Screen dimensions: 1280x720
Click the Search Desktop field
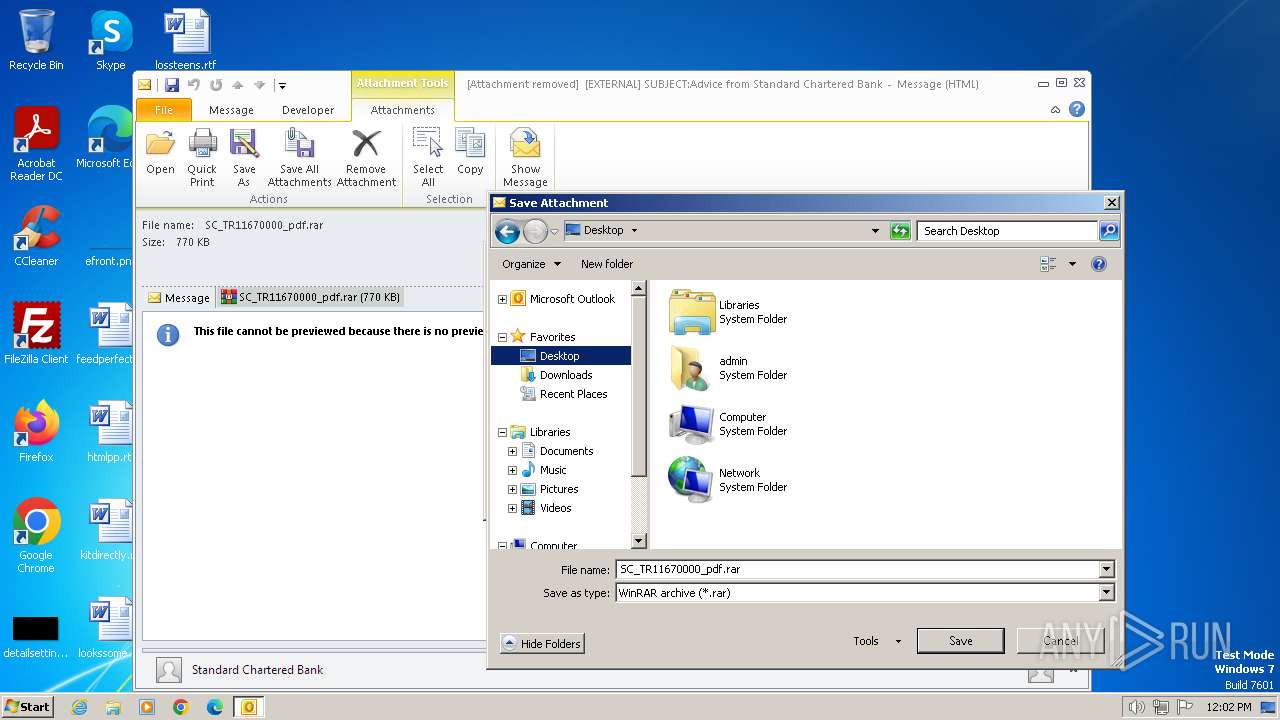(x=1007, y=231)
